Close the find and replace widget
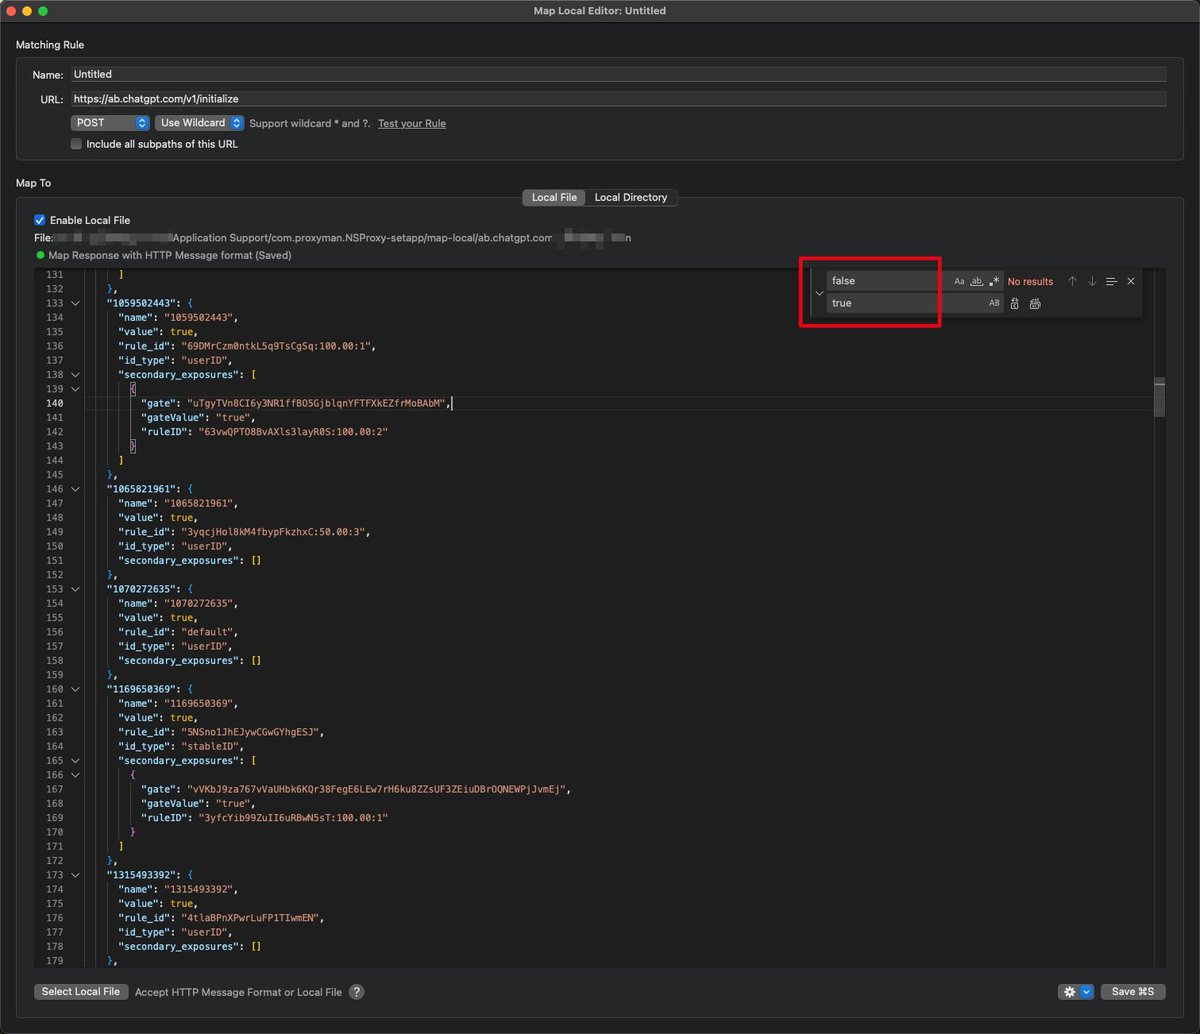The width and height of the screenshot is (1200, 1034). point(1131,282)
